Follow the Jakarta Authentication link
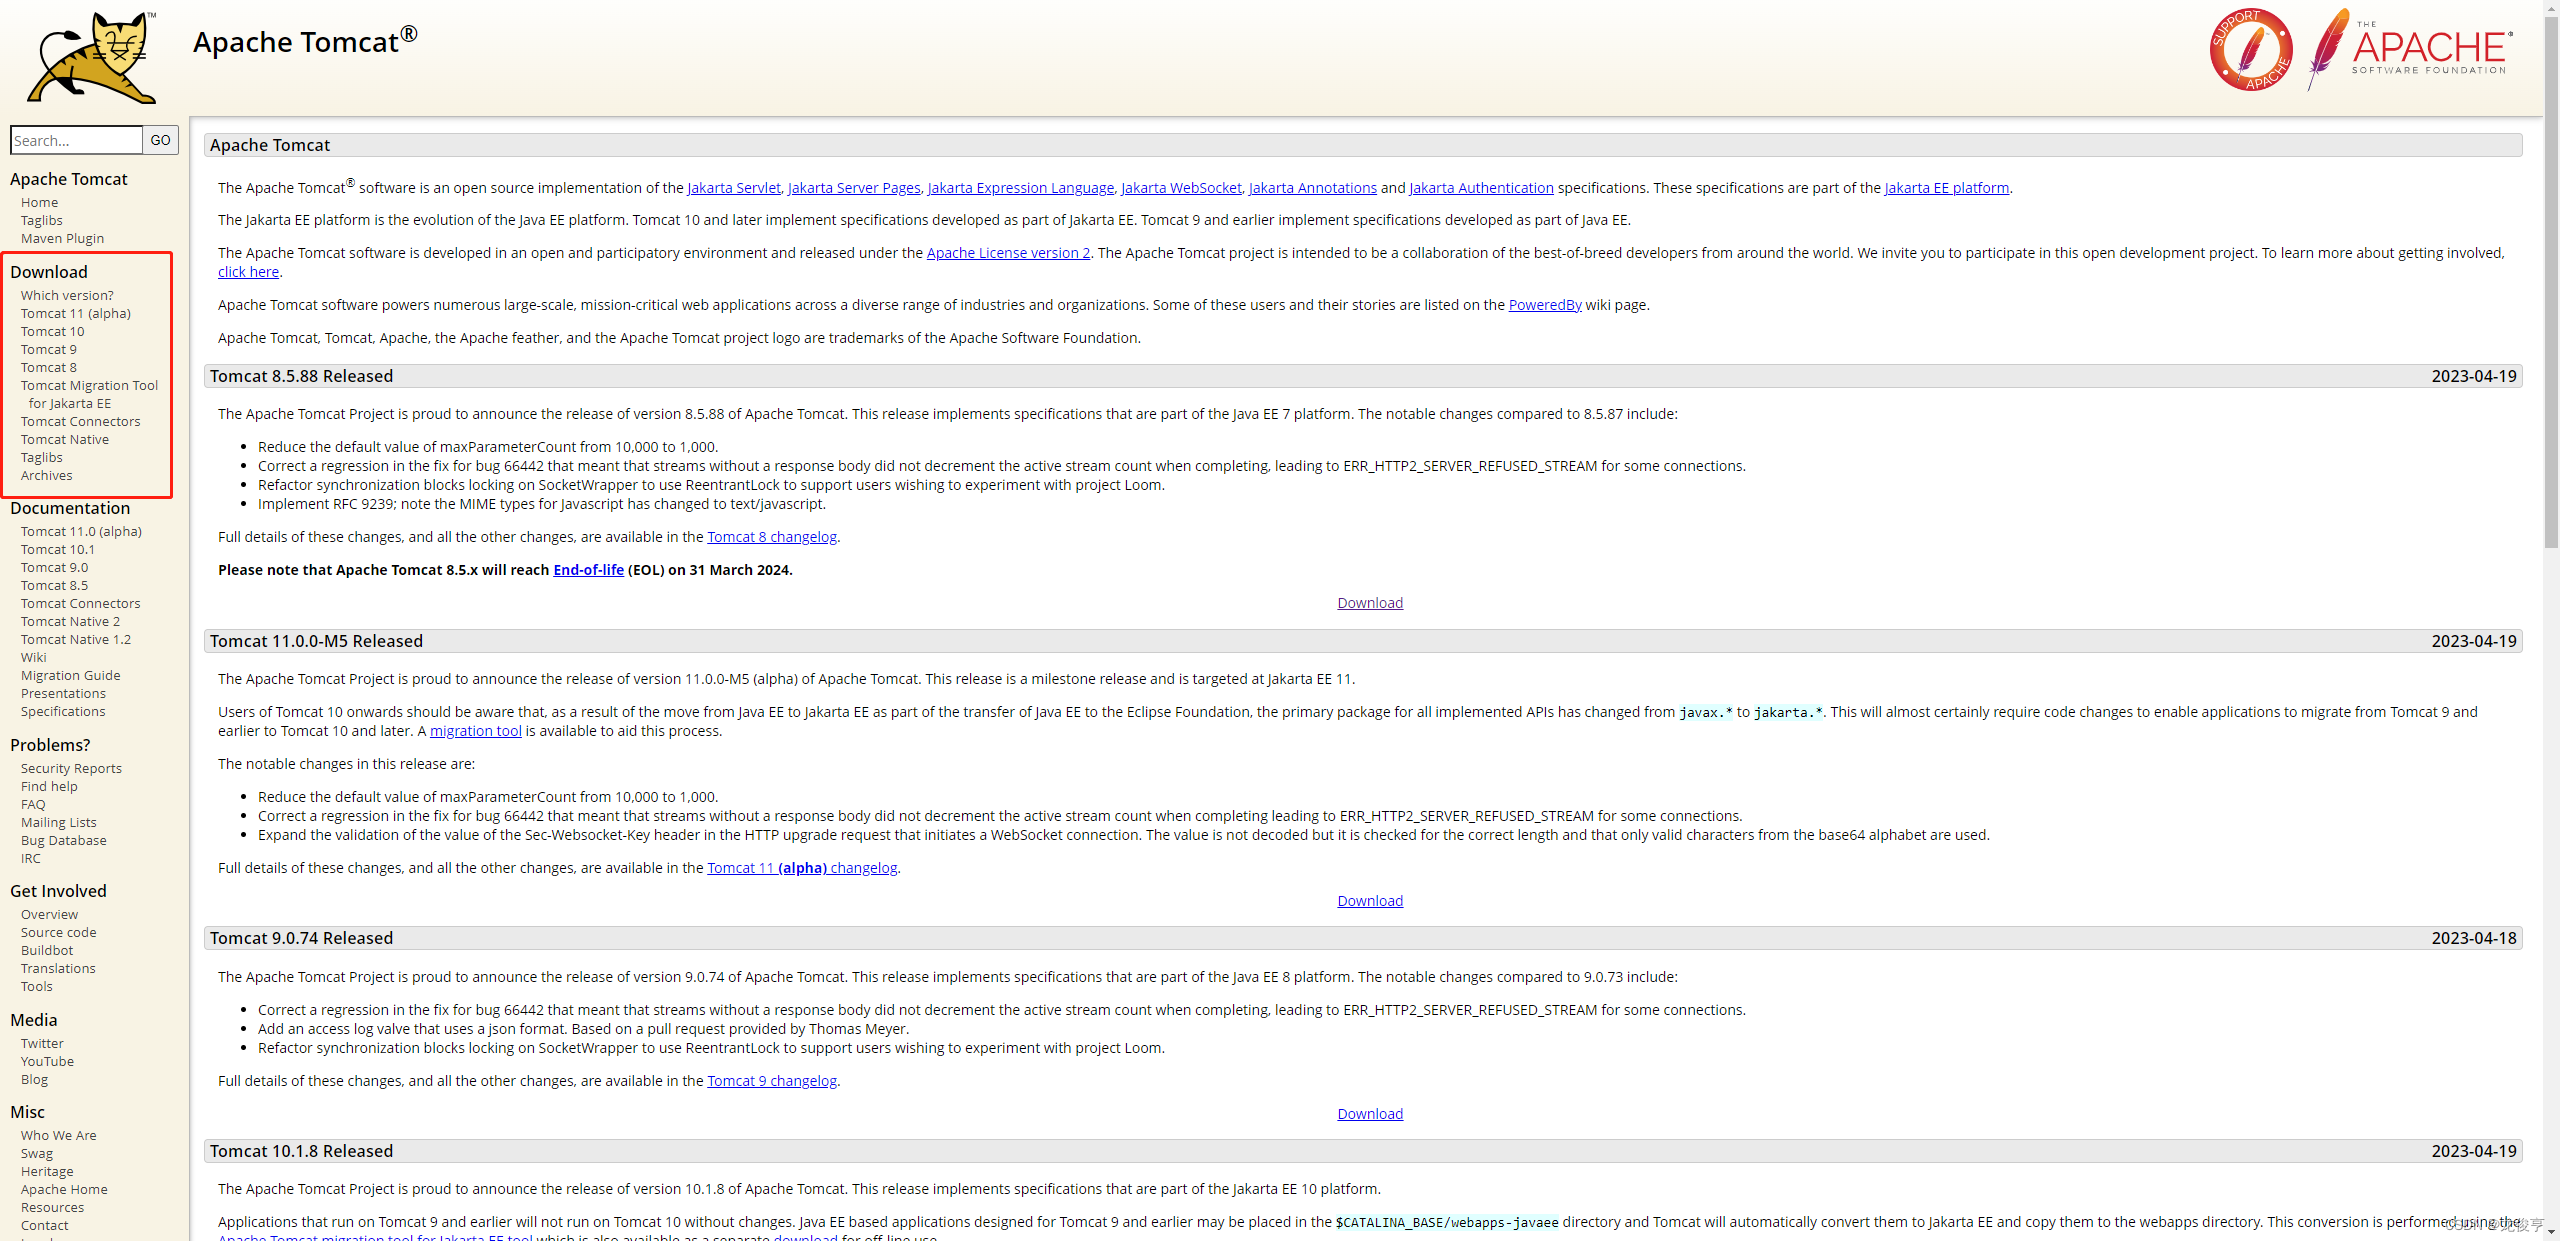The width and height of the screenshot is (2560, 1241). [1482, 188]
